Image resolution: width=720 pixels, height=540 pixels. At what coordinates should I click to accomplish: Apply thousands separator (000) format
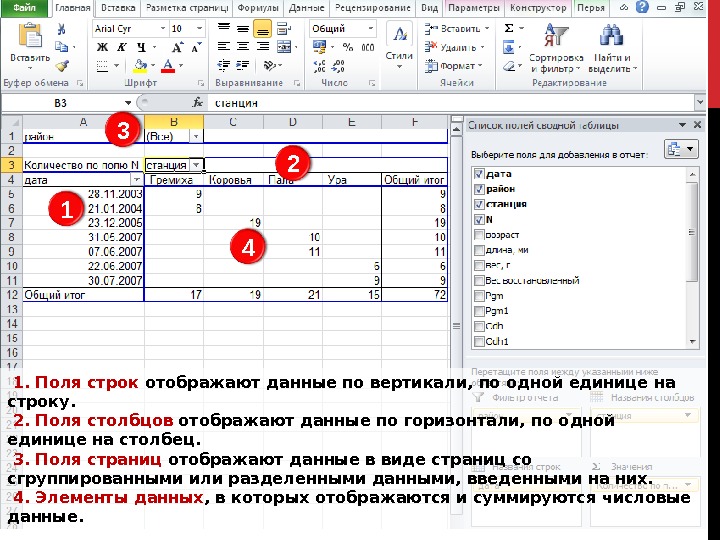(367, 47)
